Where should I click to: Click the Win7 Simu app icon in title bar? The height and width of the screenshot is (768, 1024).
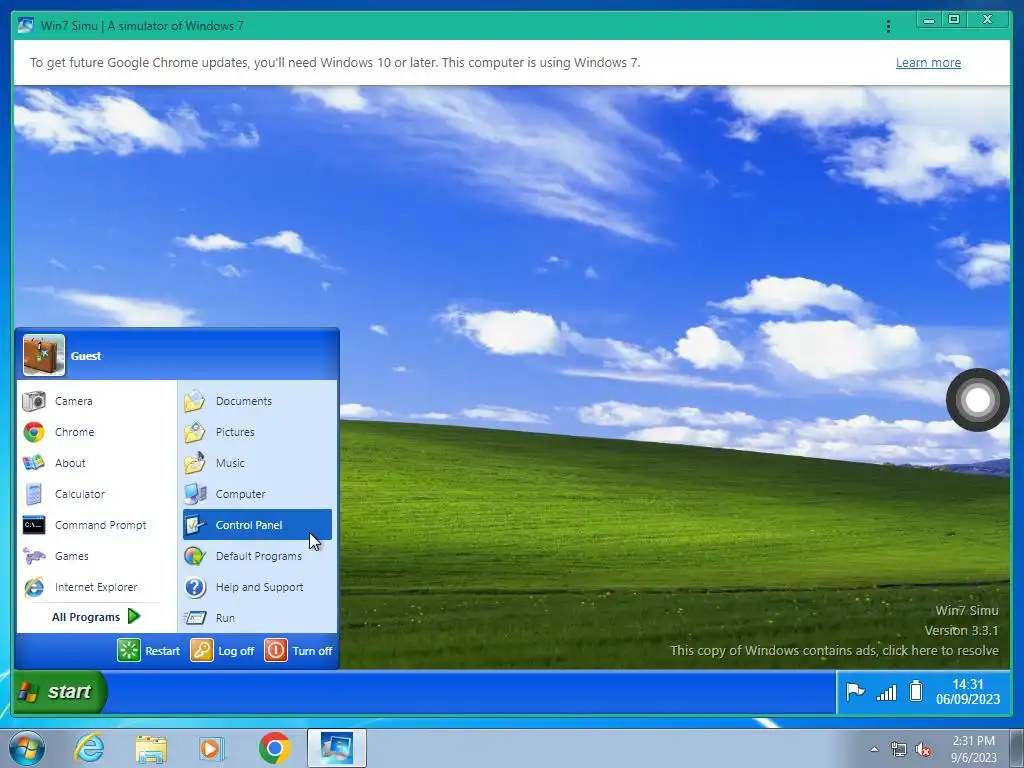point(25,25)
